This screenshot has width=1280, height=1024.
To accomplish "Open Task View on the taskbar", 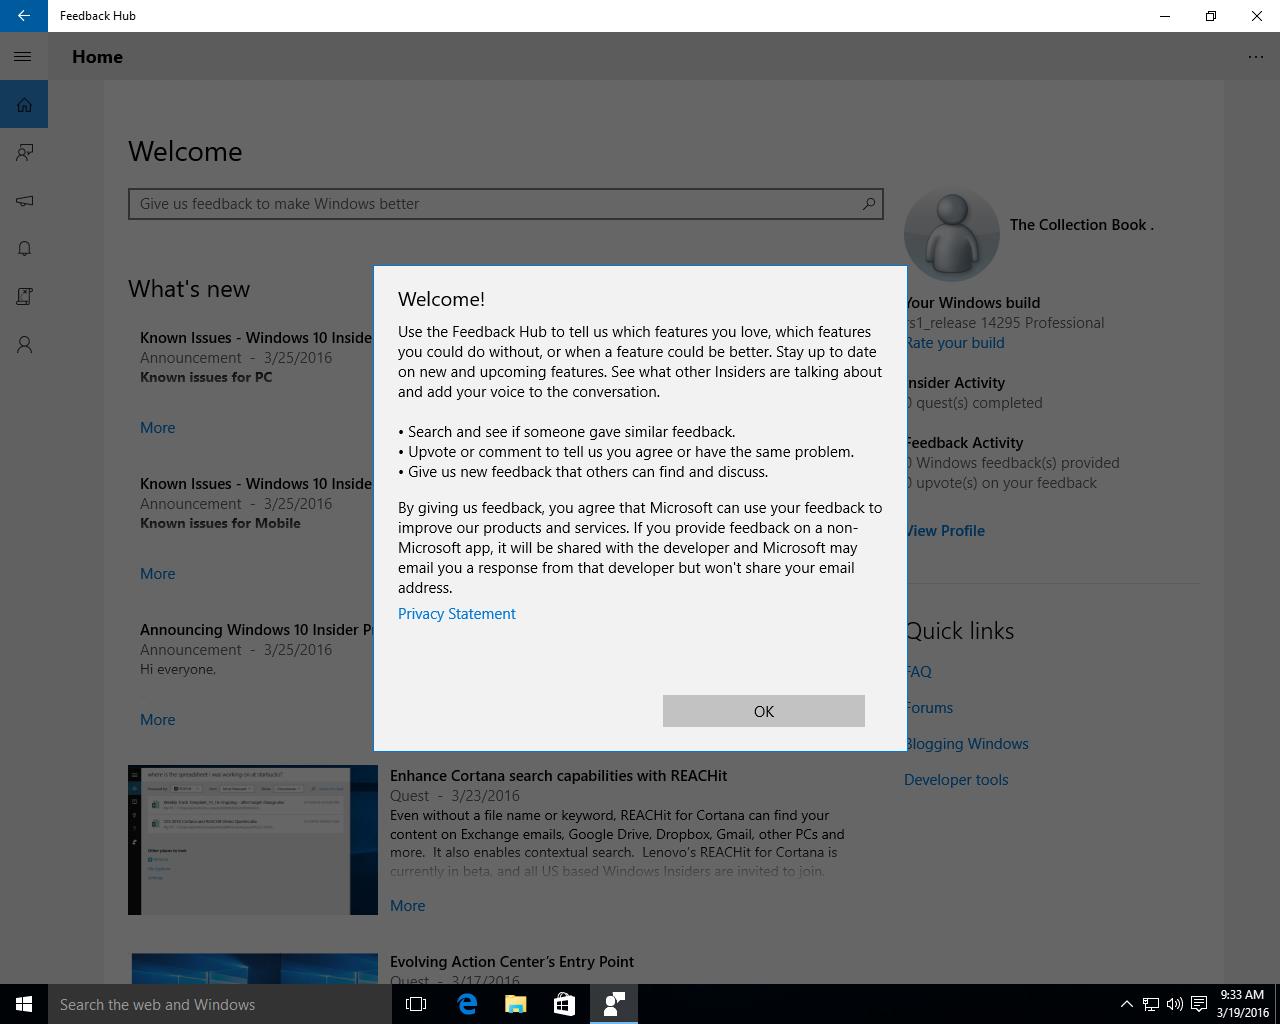I will [x=416, y=1004].
